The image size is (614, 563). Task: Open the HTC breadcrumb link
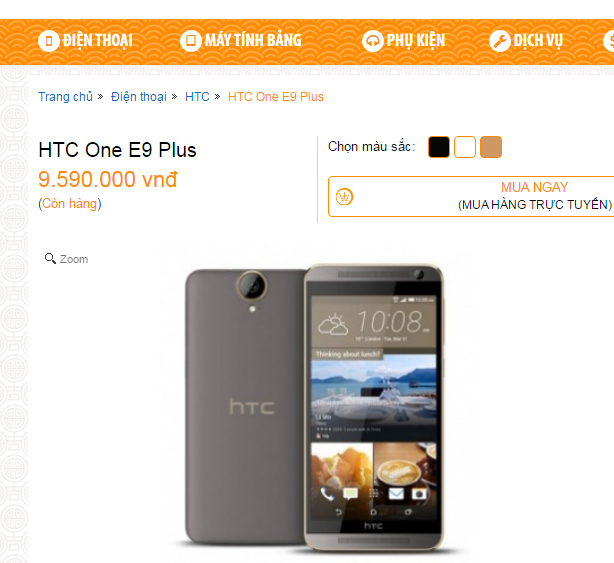(197, 97)
